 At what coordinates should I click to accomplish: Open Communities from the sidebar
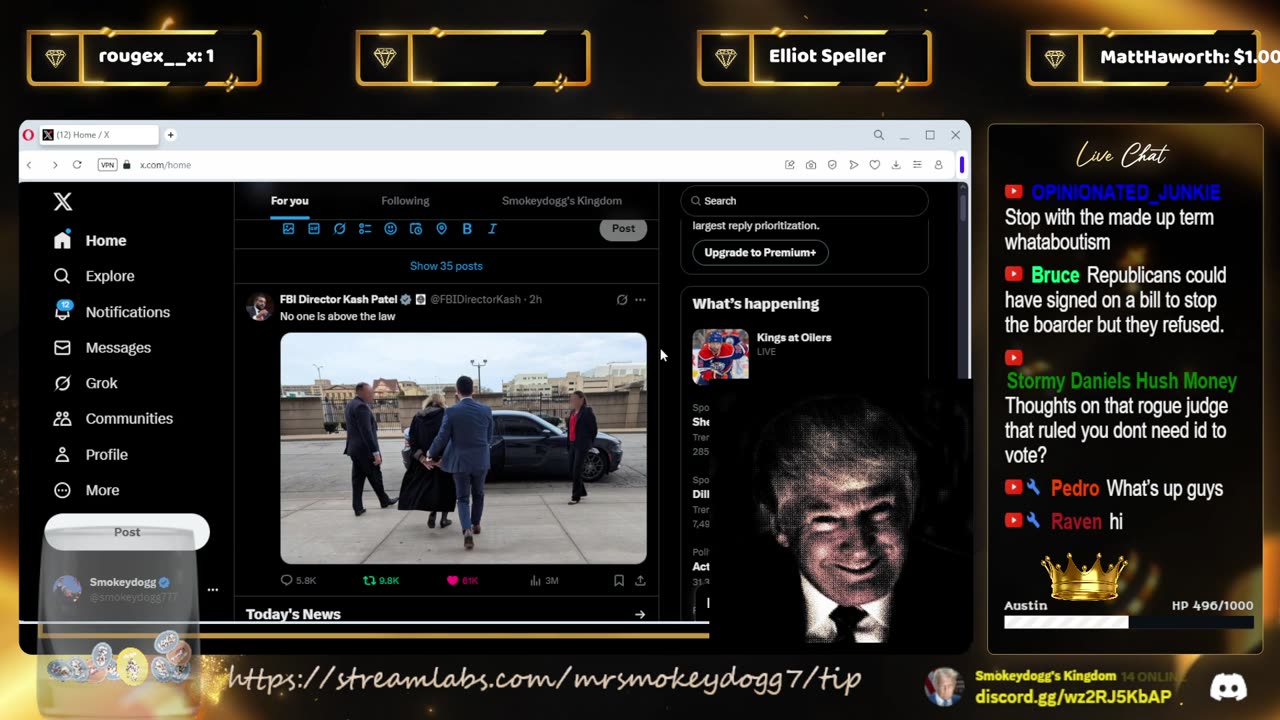113,419
